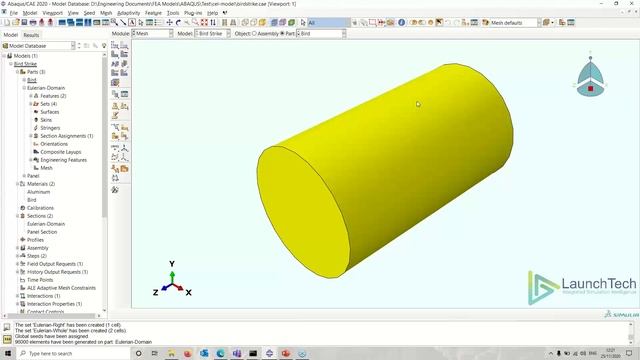
Task: Select the Pan View tool
Action: click(x=169, y=22)
